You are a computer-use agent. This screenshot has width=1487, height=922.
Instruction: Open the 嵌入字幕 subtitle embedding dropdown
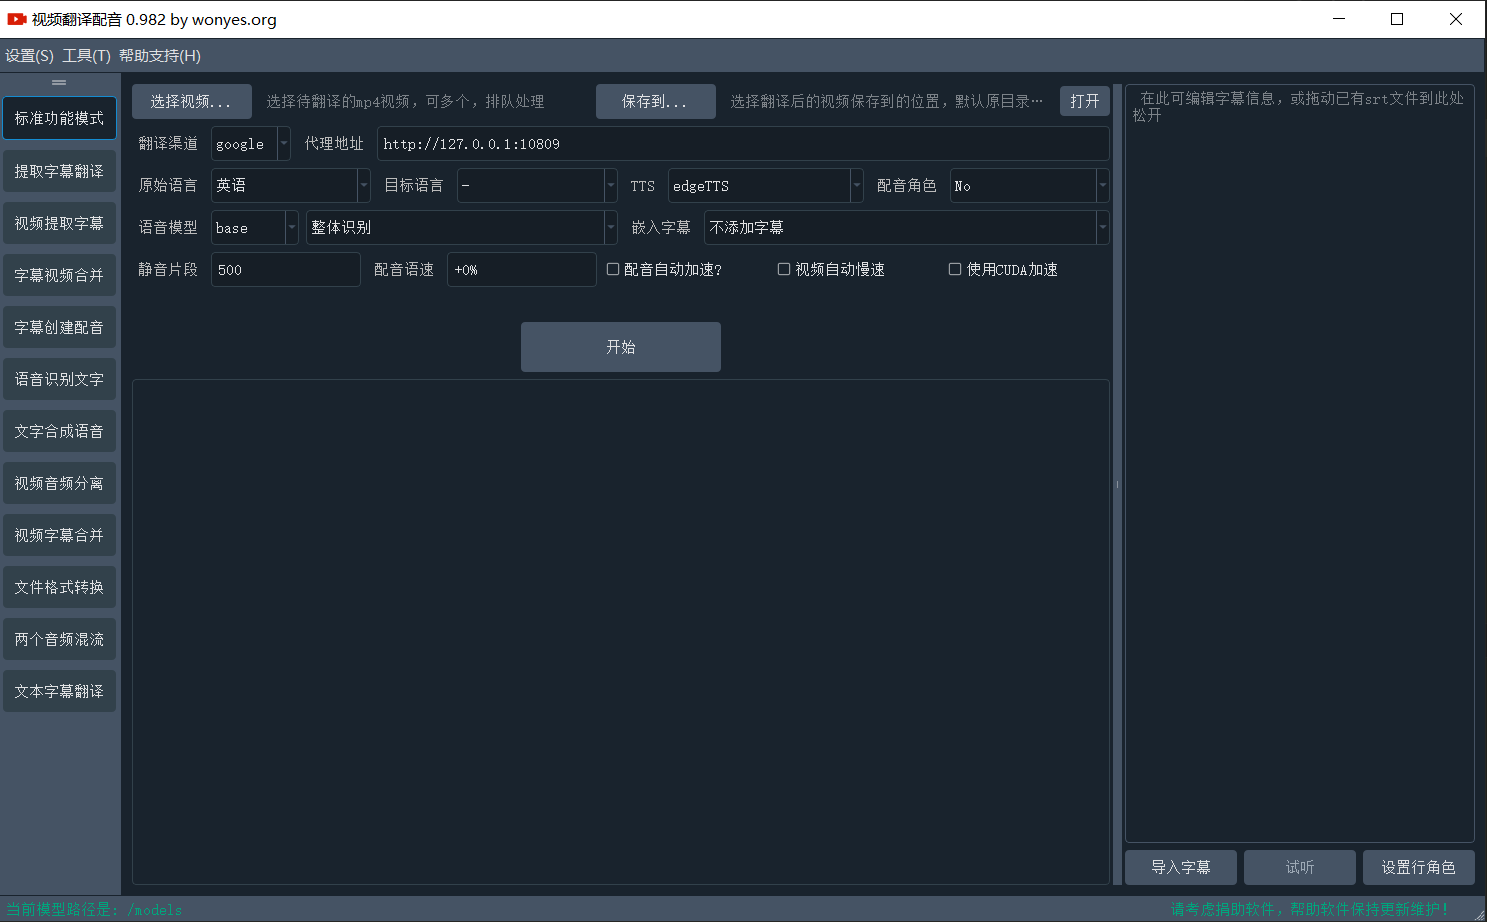(x=1101, y=227)
